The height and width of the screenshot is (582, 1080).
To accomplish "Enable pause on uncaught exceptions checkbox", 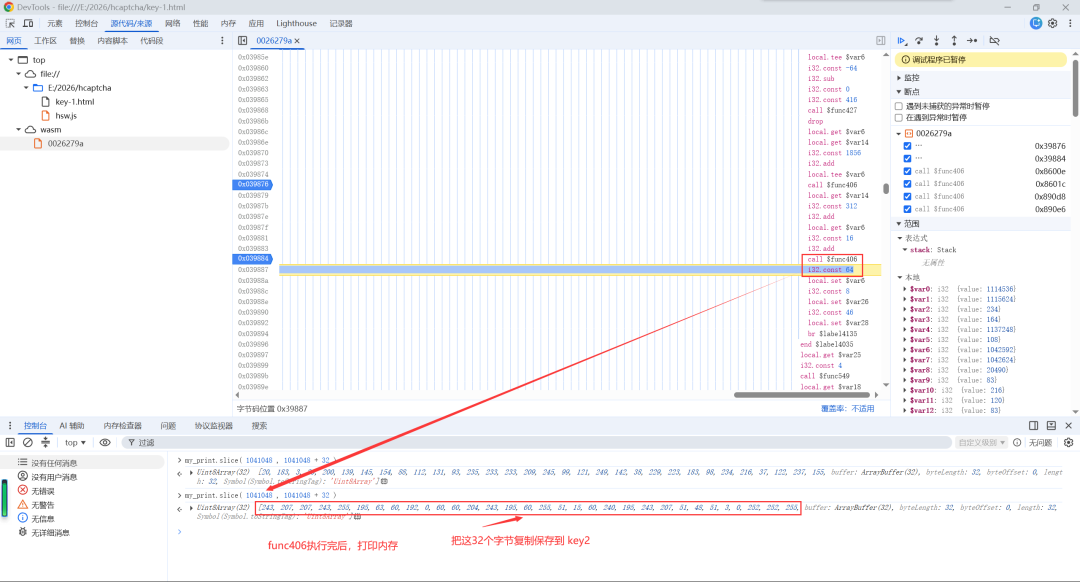I will (x=899, y=106).
